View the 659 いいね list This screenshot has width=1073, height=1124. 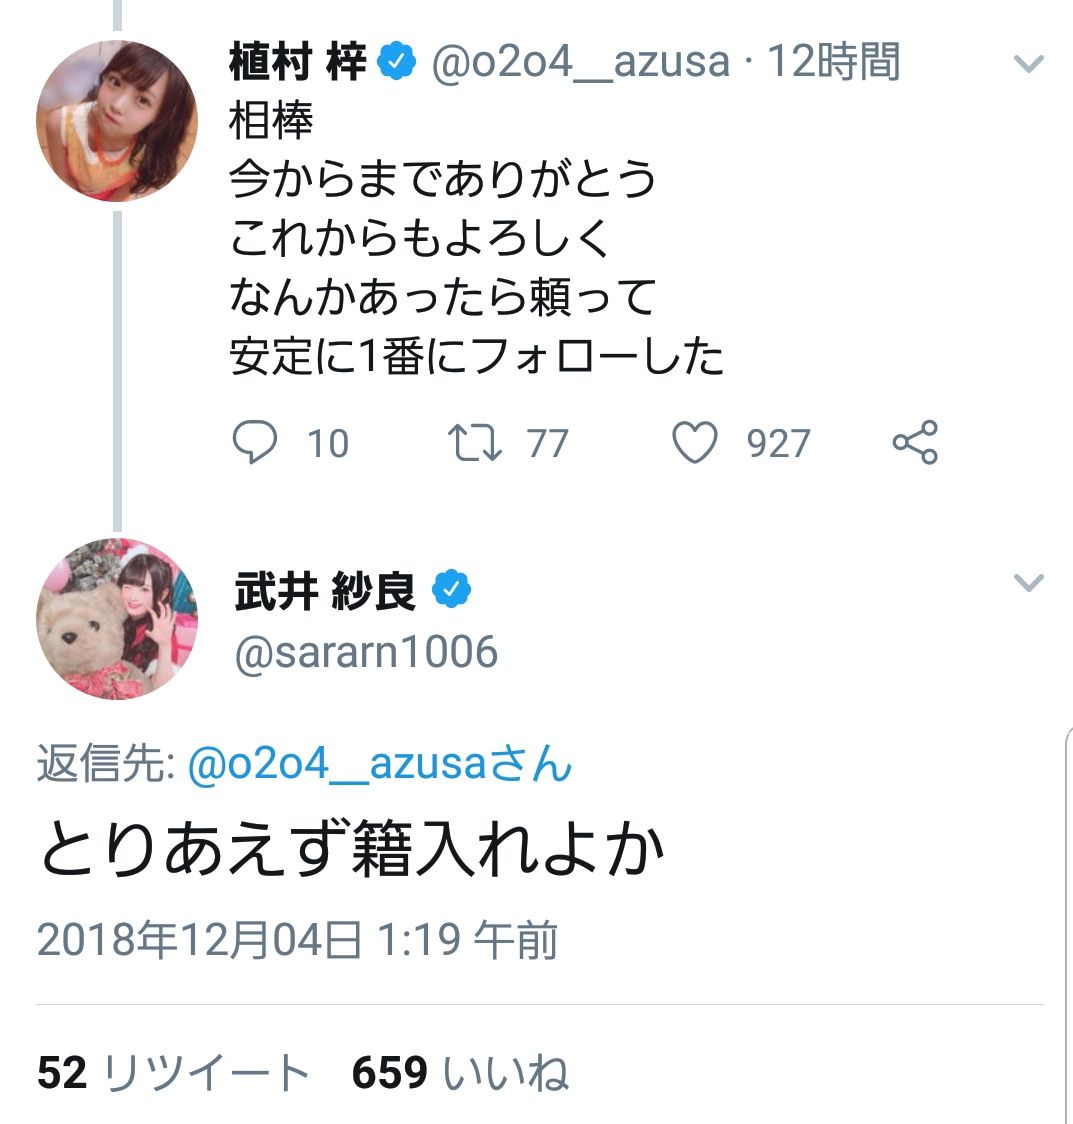tap(460, 1073)
